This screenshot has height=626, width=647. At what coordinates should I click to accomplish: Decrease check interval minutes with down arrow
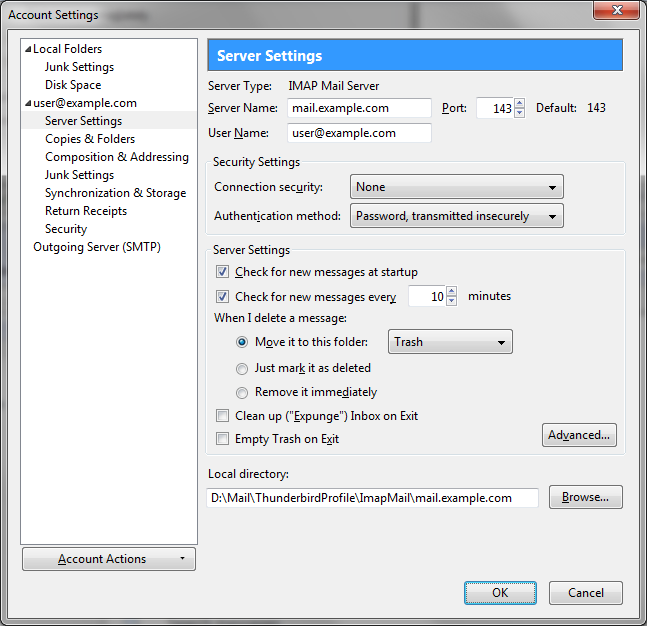pyautogui.click(x=451, y=301)
